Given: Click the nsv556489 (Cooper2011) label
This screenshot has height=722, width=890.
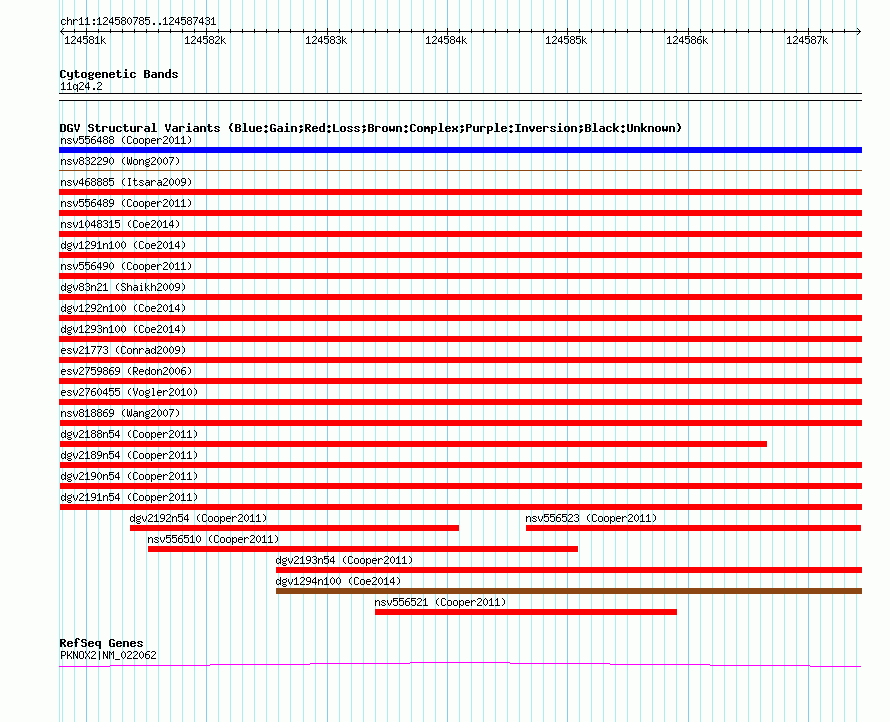Looking at the screenshot, I should pyautogui.click(x=126, y=203).
